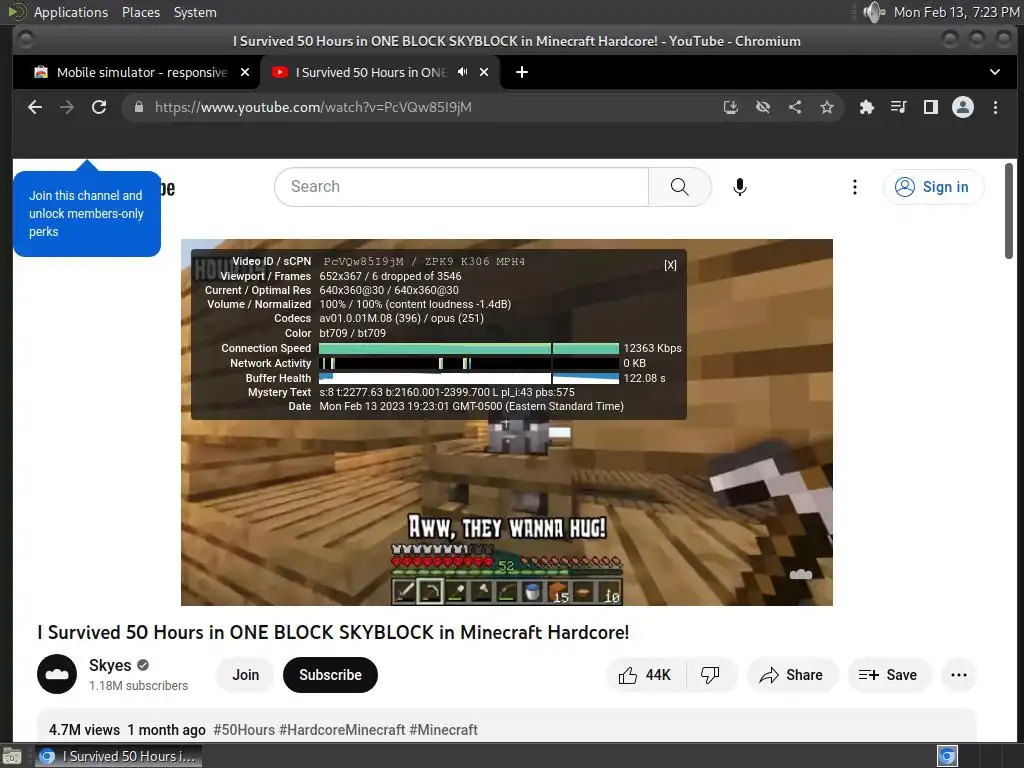Click the show desktop icon in bottom panel
1024x768 pixels.
pyautogui.click(x=12, y=757)
